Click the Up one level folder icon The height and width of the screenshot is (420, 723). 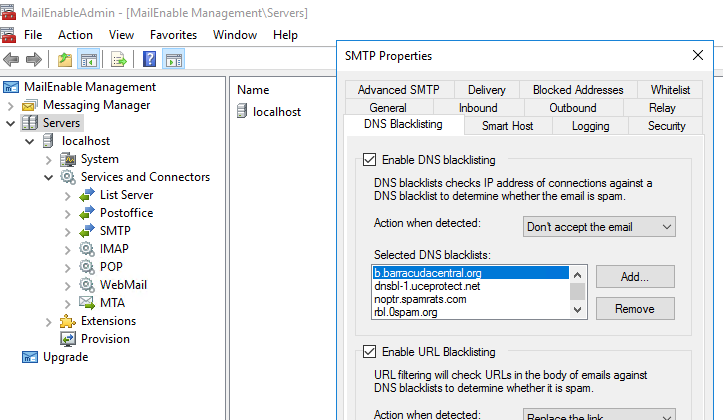click(65, 59)
